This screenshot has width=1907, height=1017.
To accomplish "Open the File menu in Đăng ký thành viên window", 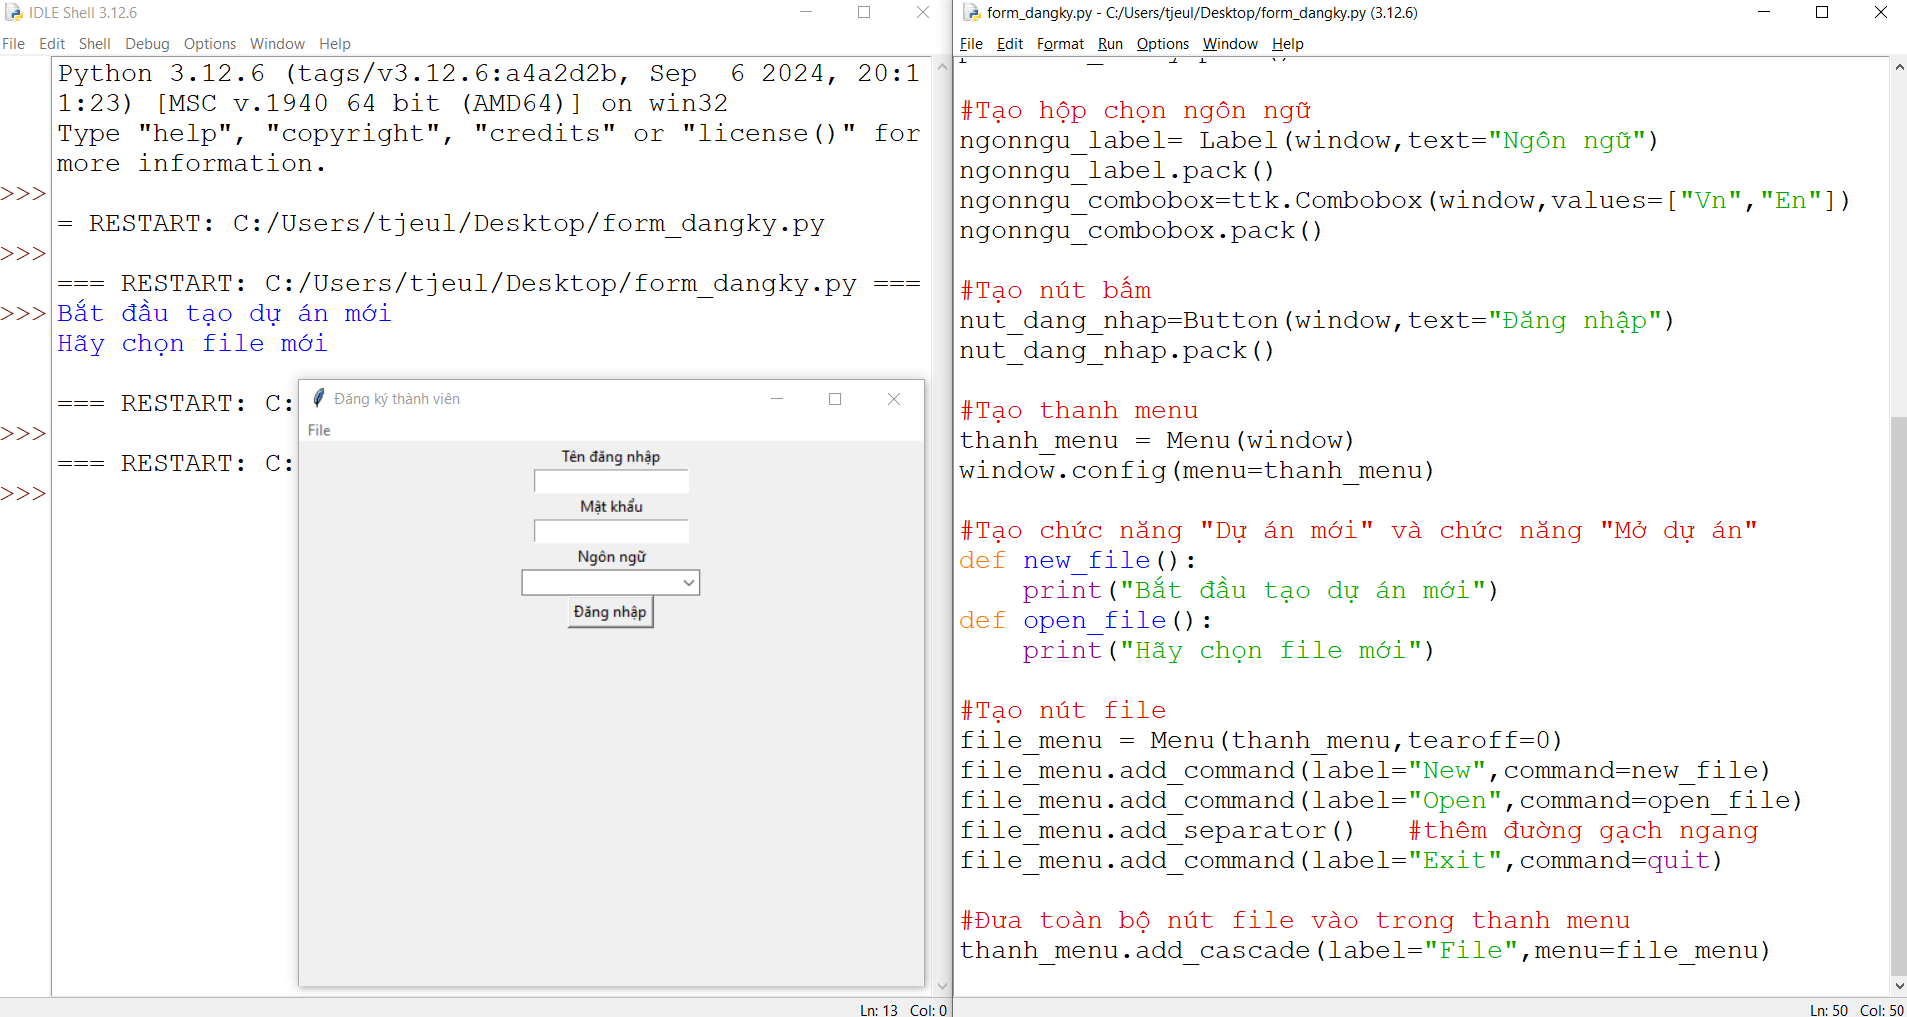I will tap(319, 430).
